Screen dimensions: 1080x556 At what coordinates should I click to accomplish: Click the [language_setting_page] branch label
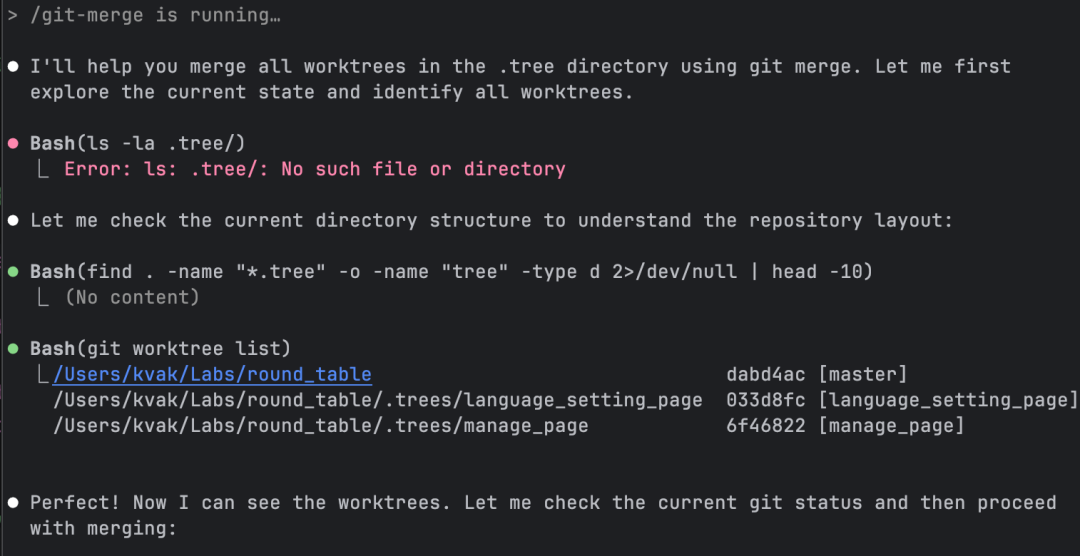(x=948, y=400)
